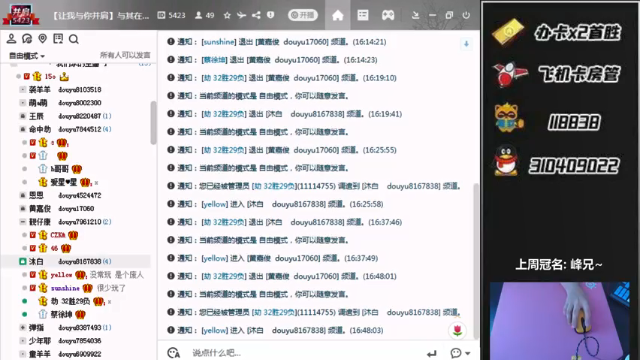Collapse the 余中勃 sub-channel
This screenshot has height=360, width=640.
click(23, 129)
